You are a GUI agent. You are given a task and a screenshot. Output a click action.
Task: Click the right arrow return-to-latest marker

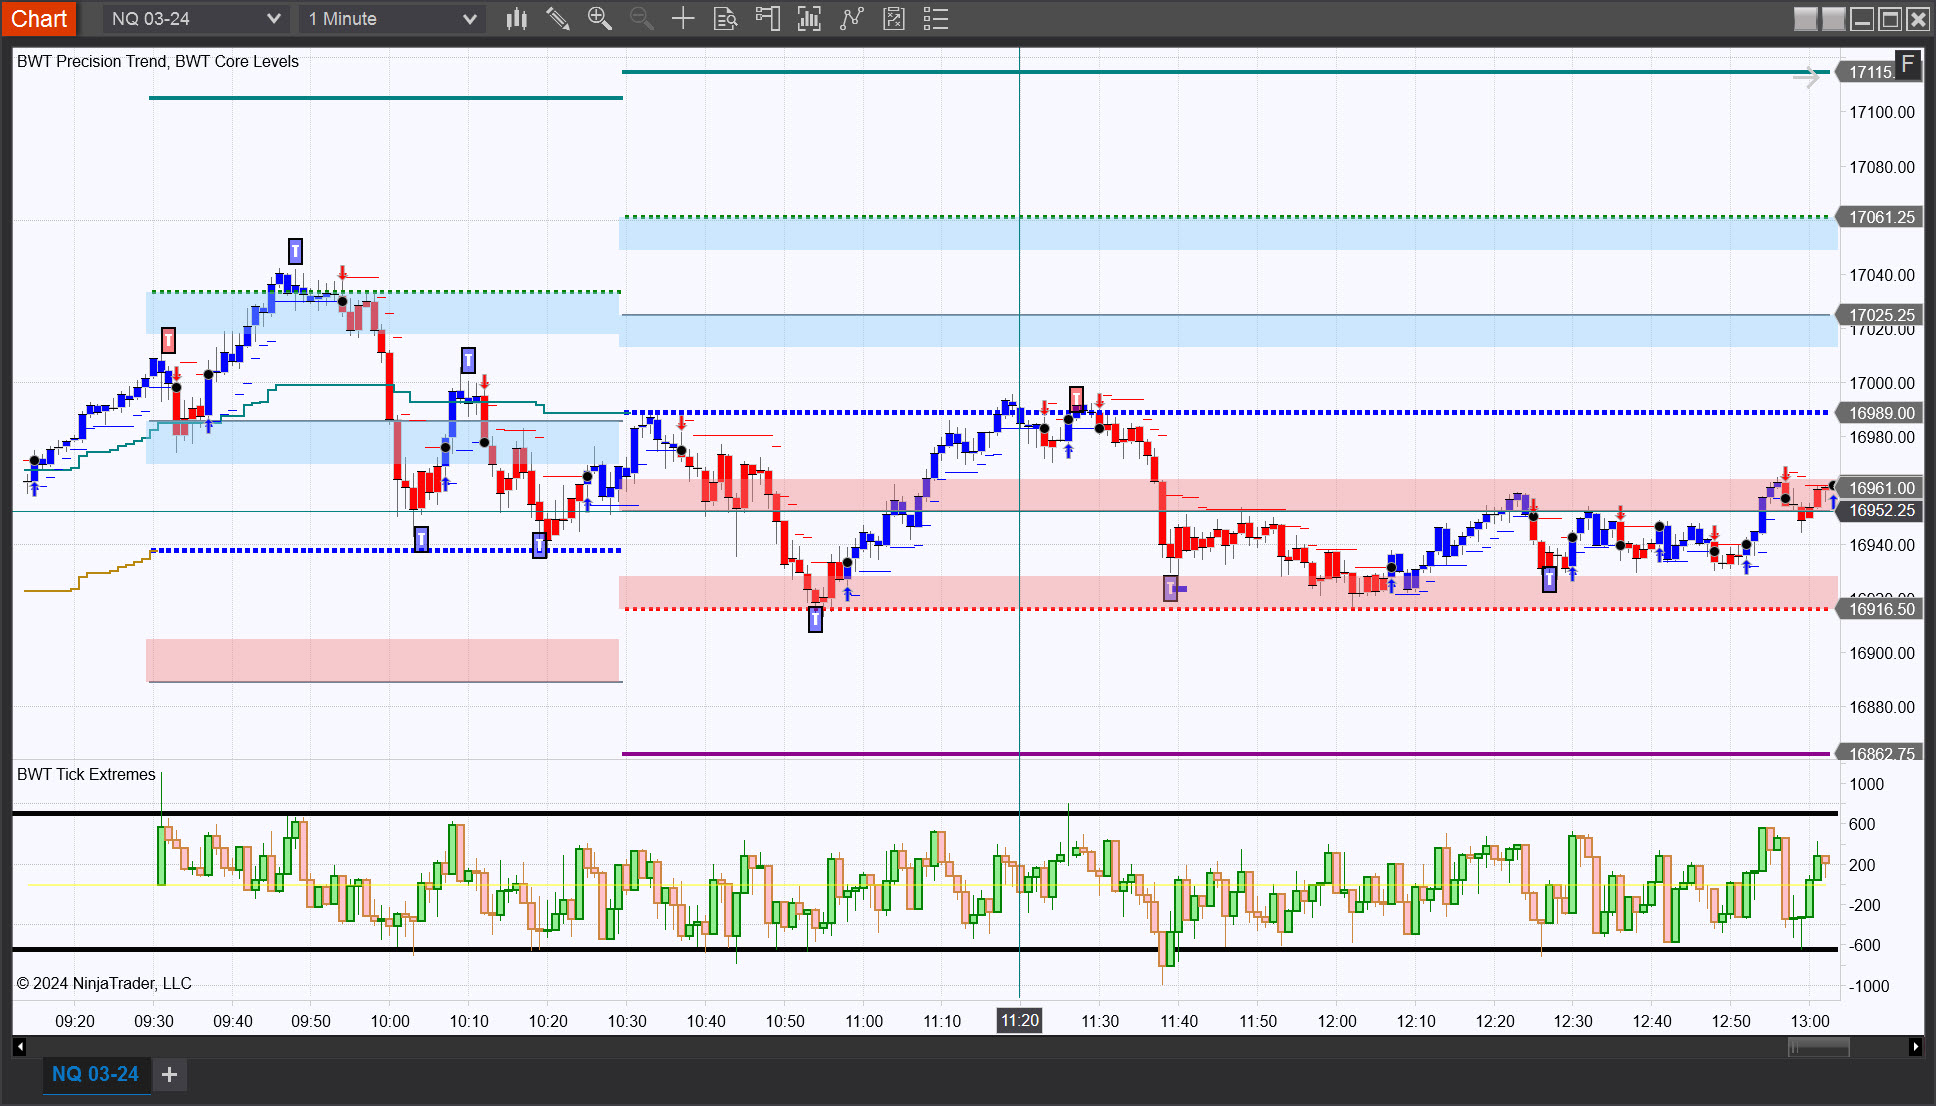pos(1806,78)
